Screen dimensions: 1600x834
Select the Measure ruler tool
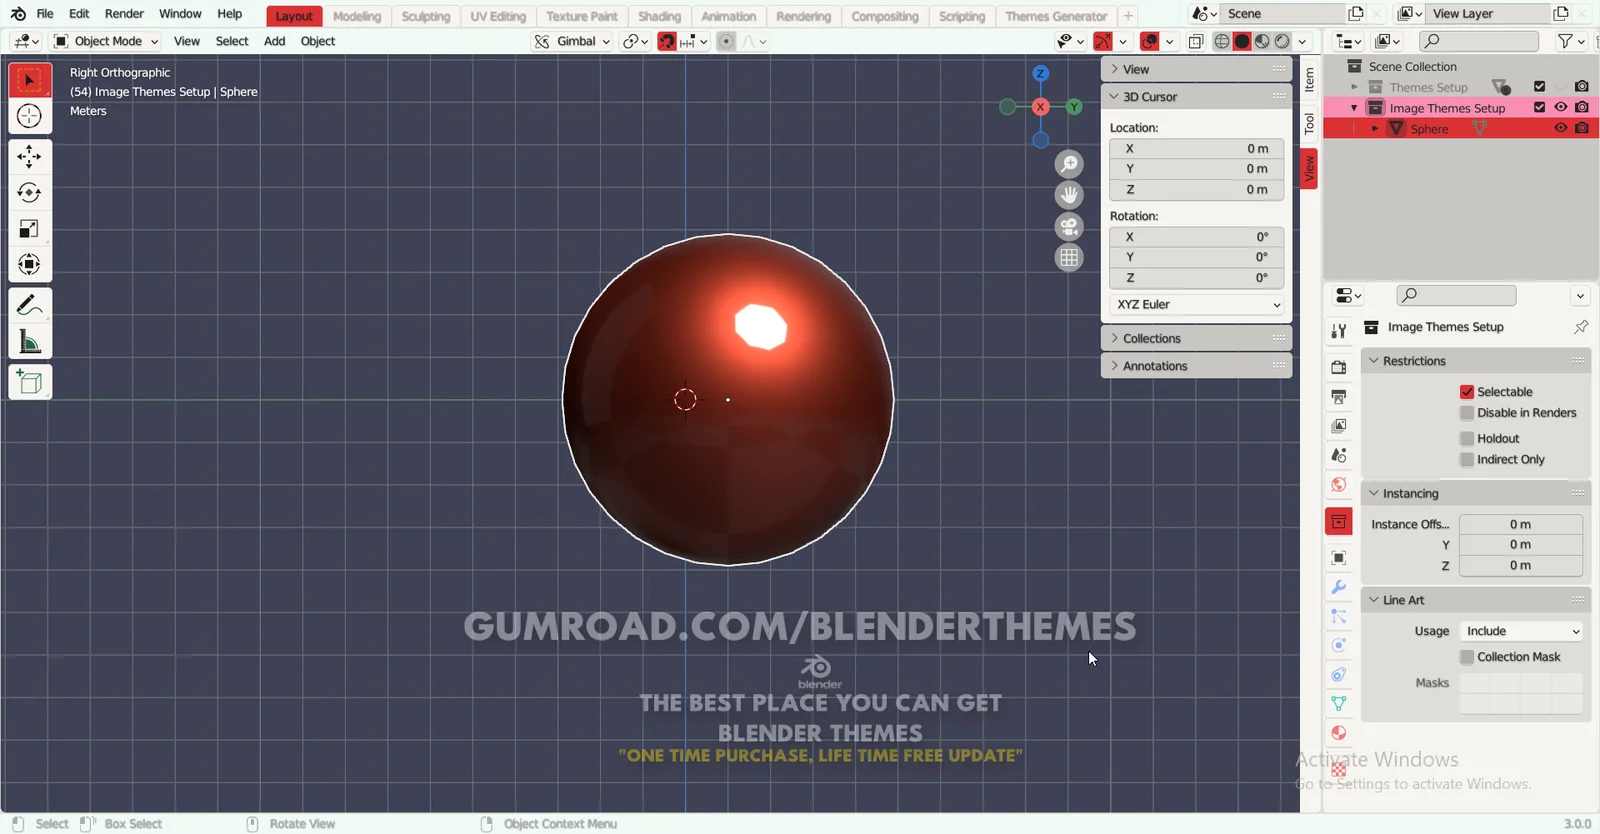point(30,342)
